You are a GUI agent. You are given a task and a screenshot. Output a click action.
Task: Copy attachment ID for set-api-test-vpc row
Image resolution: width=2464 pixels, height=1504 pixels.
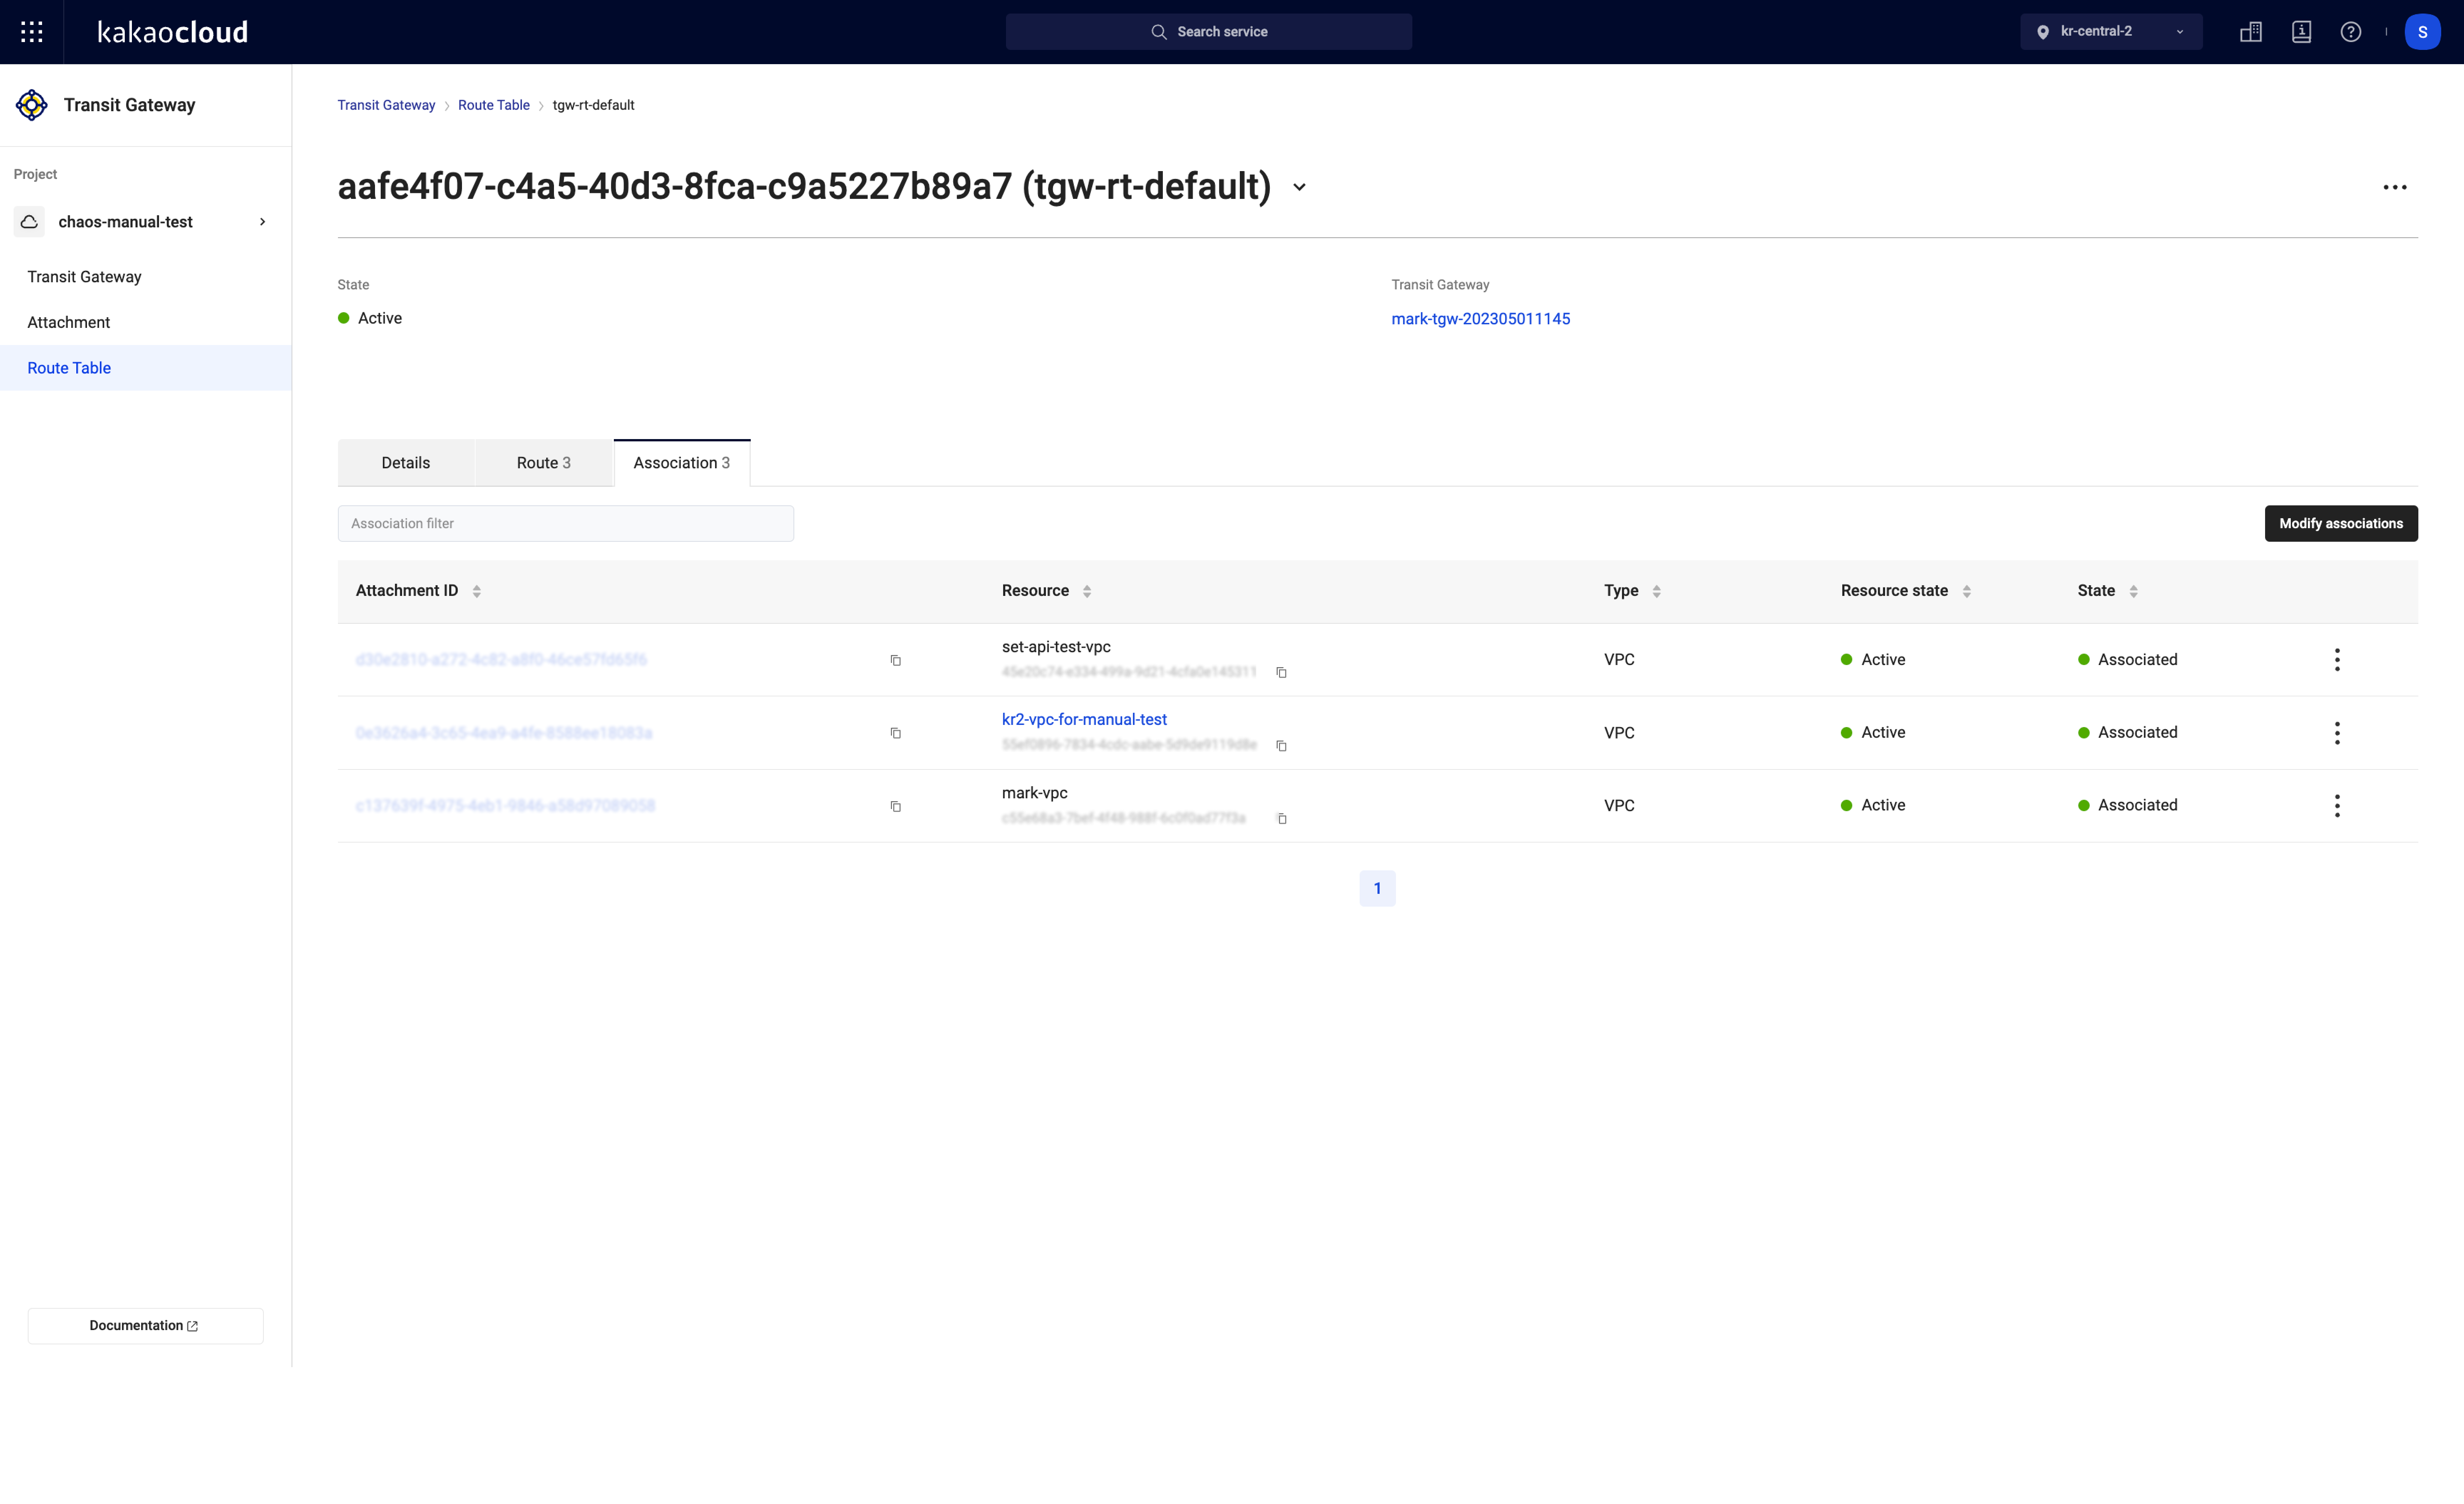(x=896, y=660)
